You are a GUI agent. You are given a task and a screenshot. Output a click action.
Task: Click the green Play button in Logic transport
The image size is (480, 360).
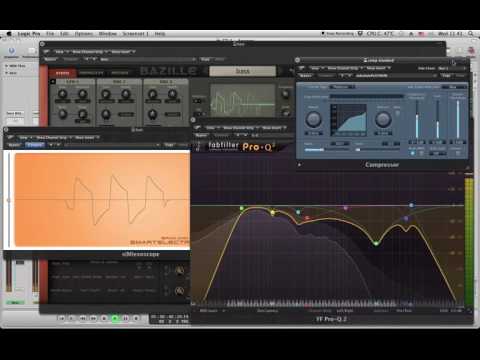point(115,318)
